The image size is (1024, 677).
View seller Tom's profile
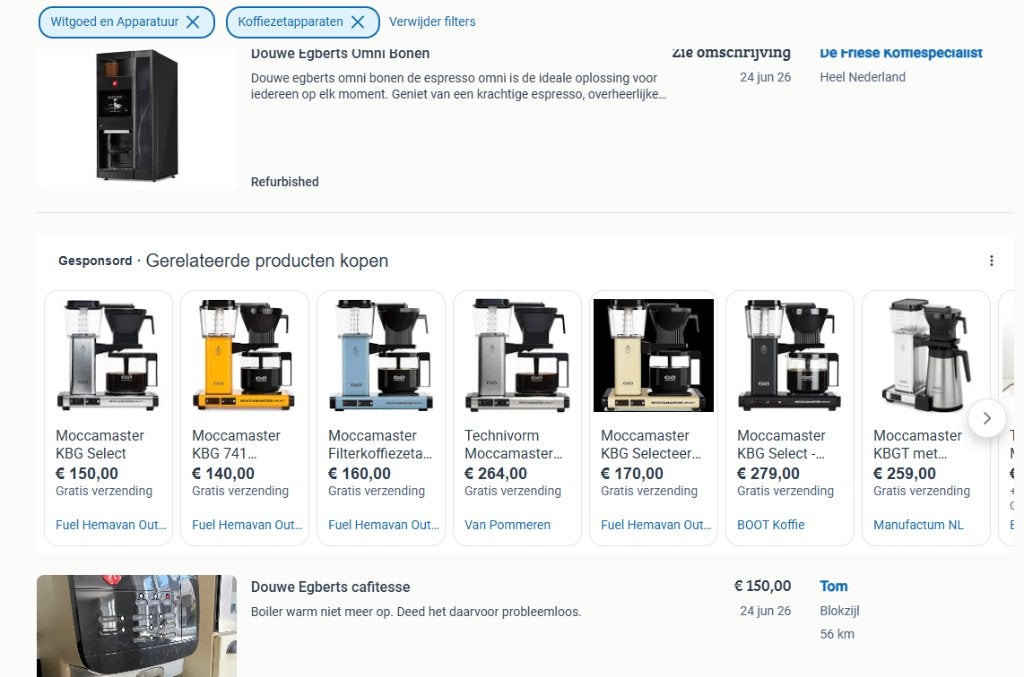coord(834,586)
